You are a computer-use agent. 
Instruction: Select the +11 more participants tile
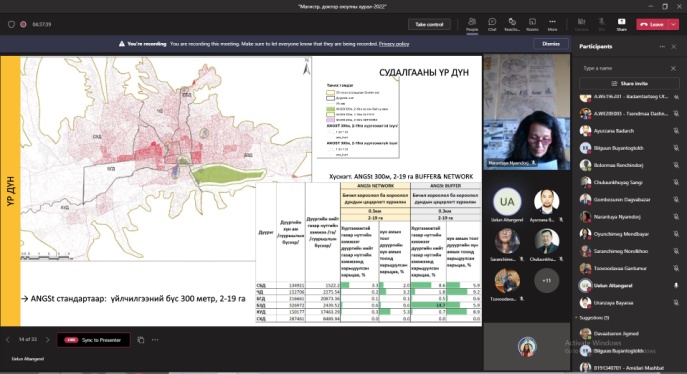[546, 280]
